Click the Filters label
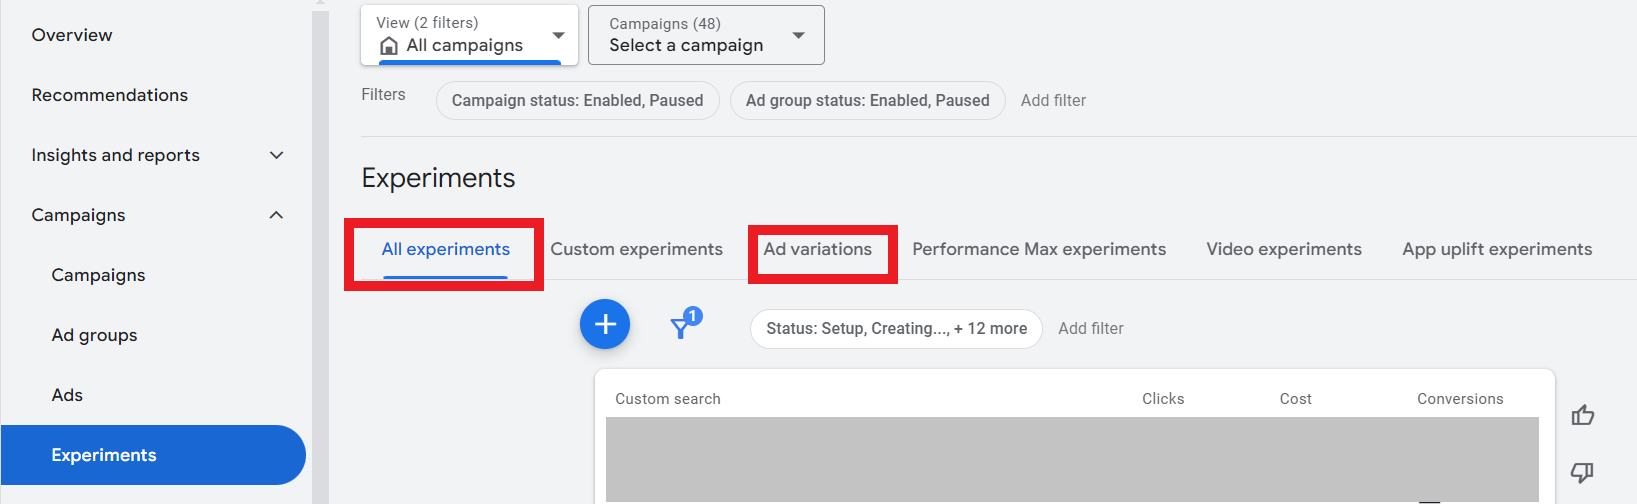1637x504 pixels. [x=383, y=94]
